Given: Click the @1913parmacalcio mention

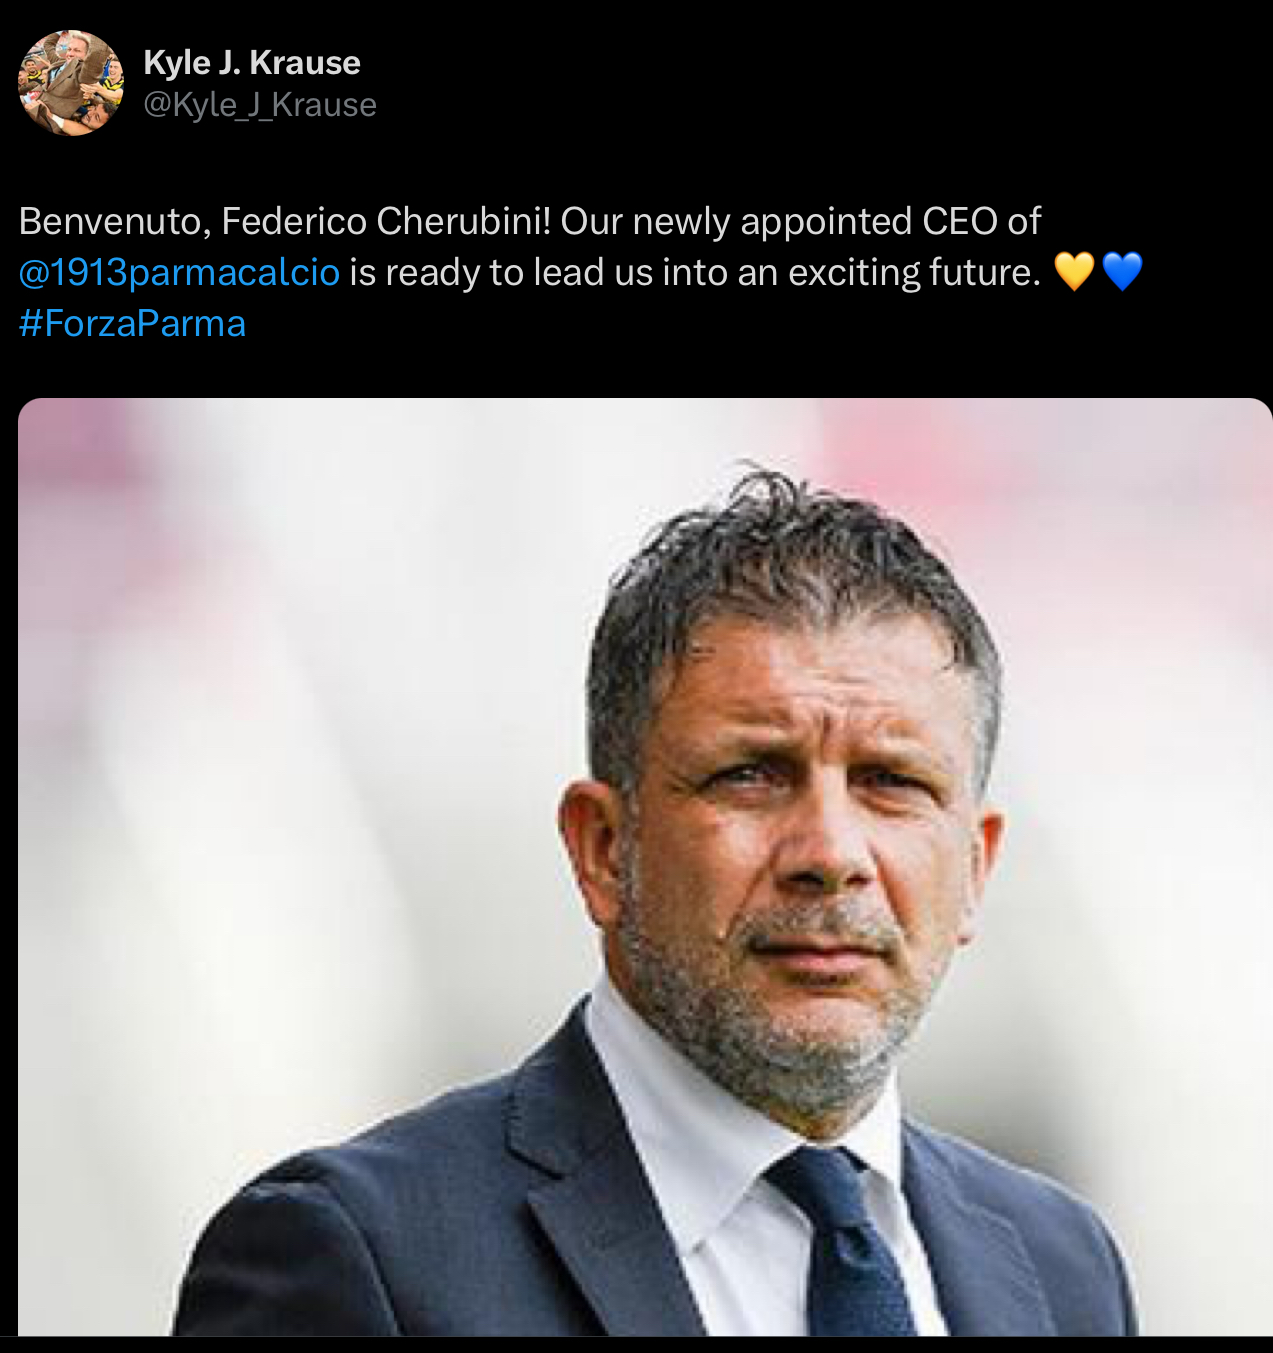Looking at the screenshot, I should coord(180,270).
